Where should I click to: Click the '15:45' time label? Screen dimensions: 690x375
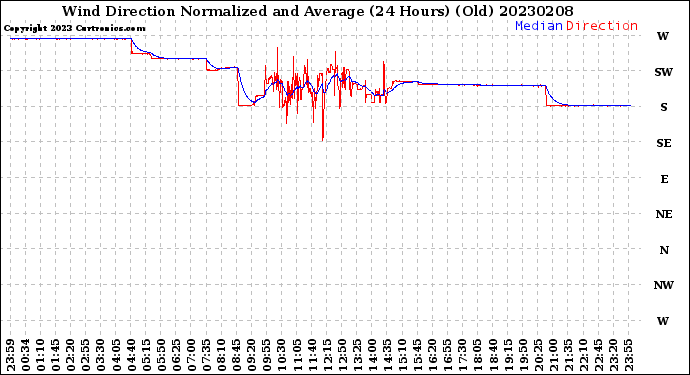tap(417, 355)
